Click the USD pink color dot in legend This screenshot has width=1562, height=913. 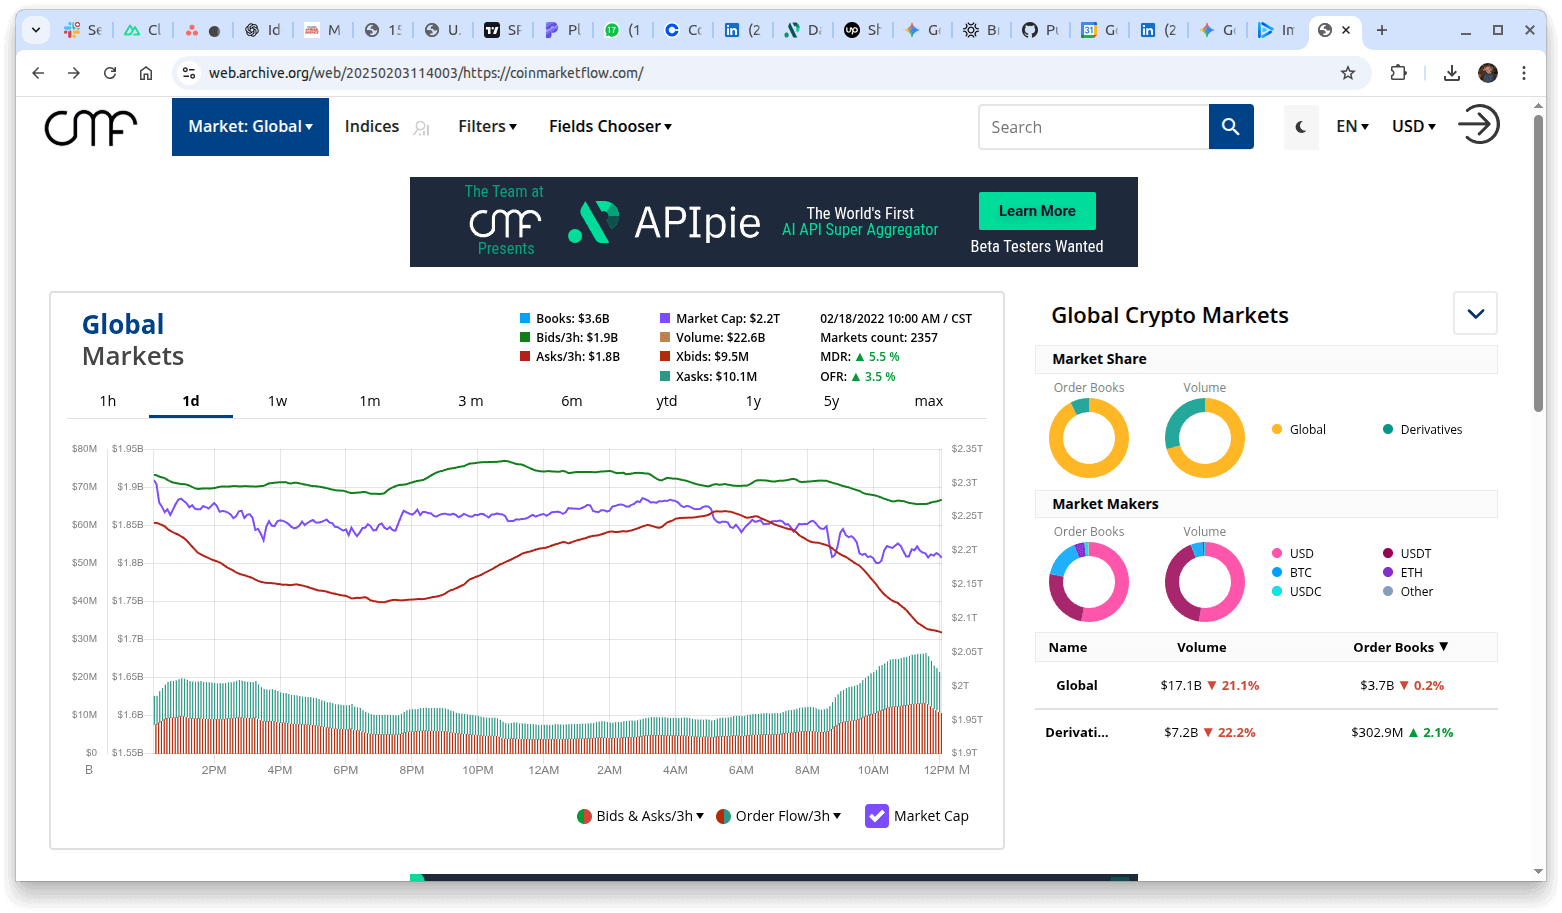[1277, 553]
